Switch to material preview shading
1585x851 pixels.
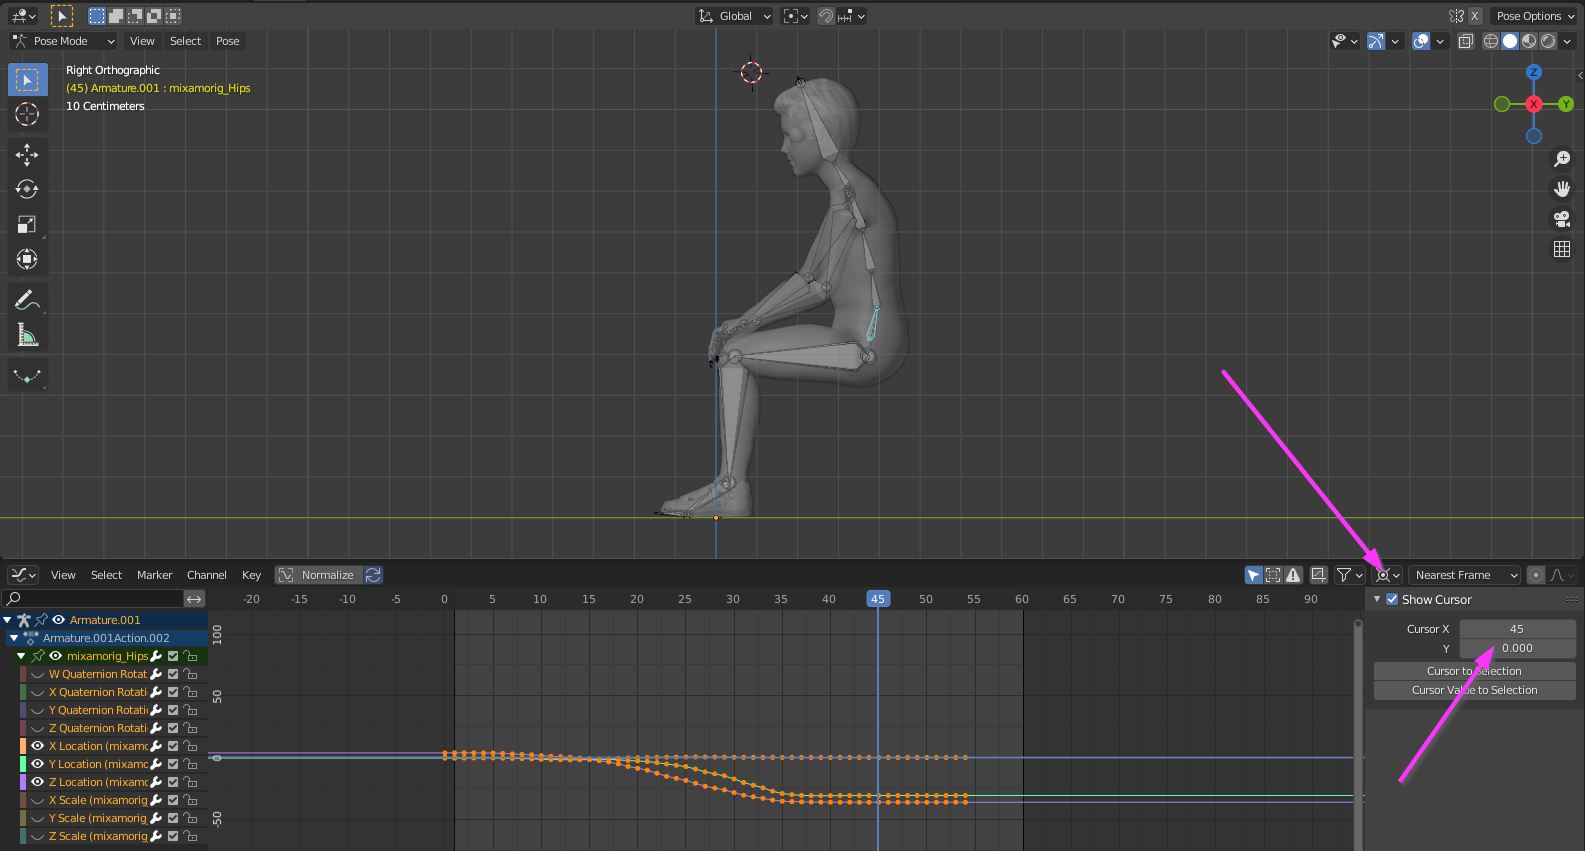tap(1529, 41)
